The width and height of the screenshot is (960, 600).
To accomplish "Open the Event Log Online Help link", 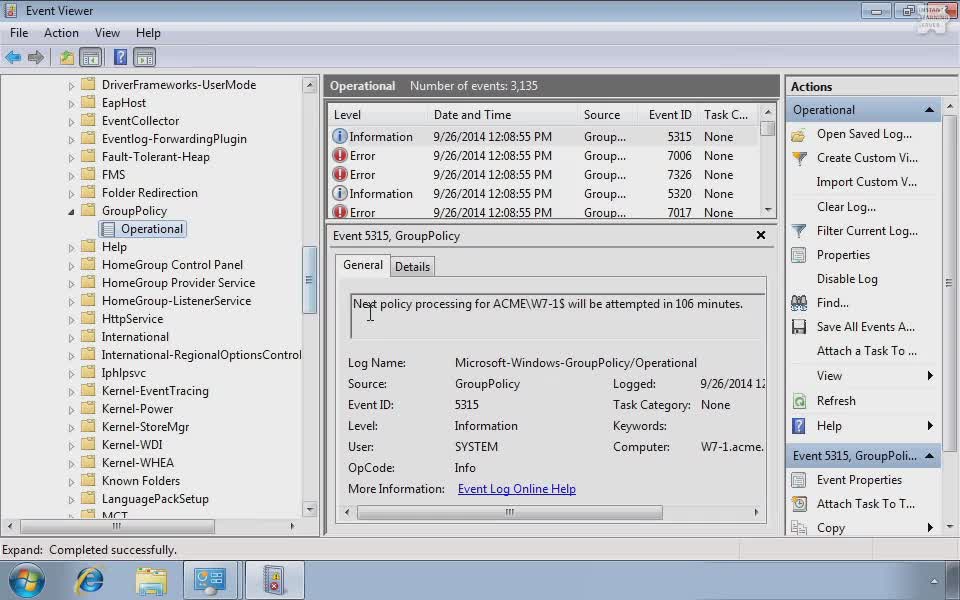I will click(x=516, y=489).
